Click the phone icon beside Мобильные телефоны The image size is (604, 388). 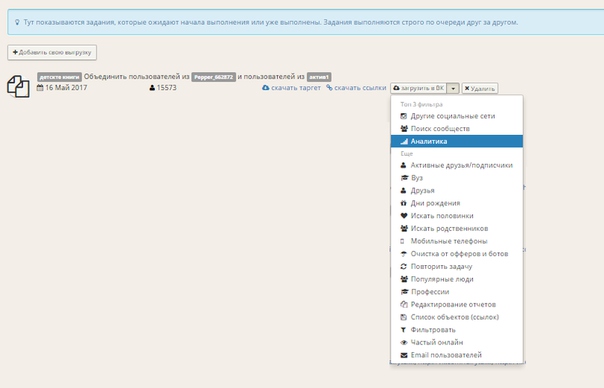pos(403,241)
